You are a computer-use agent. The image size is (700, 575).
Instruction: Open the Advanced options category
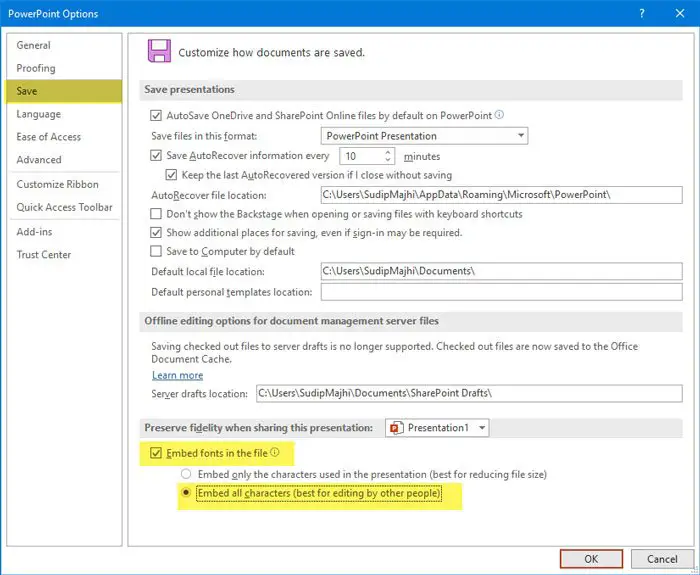(64, 159)
